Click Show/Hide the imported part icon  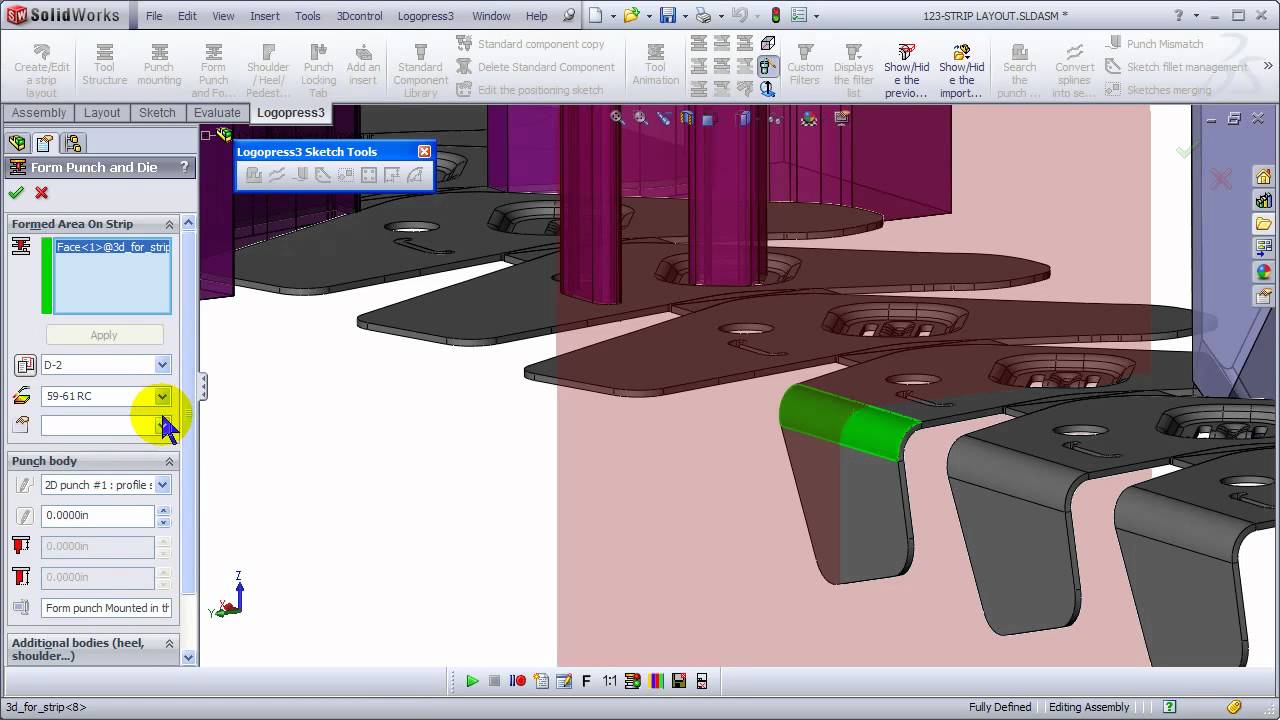[x=961, y=70]
